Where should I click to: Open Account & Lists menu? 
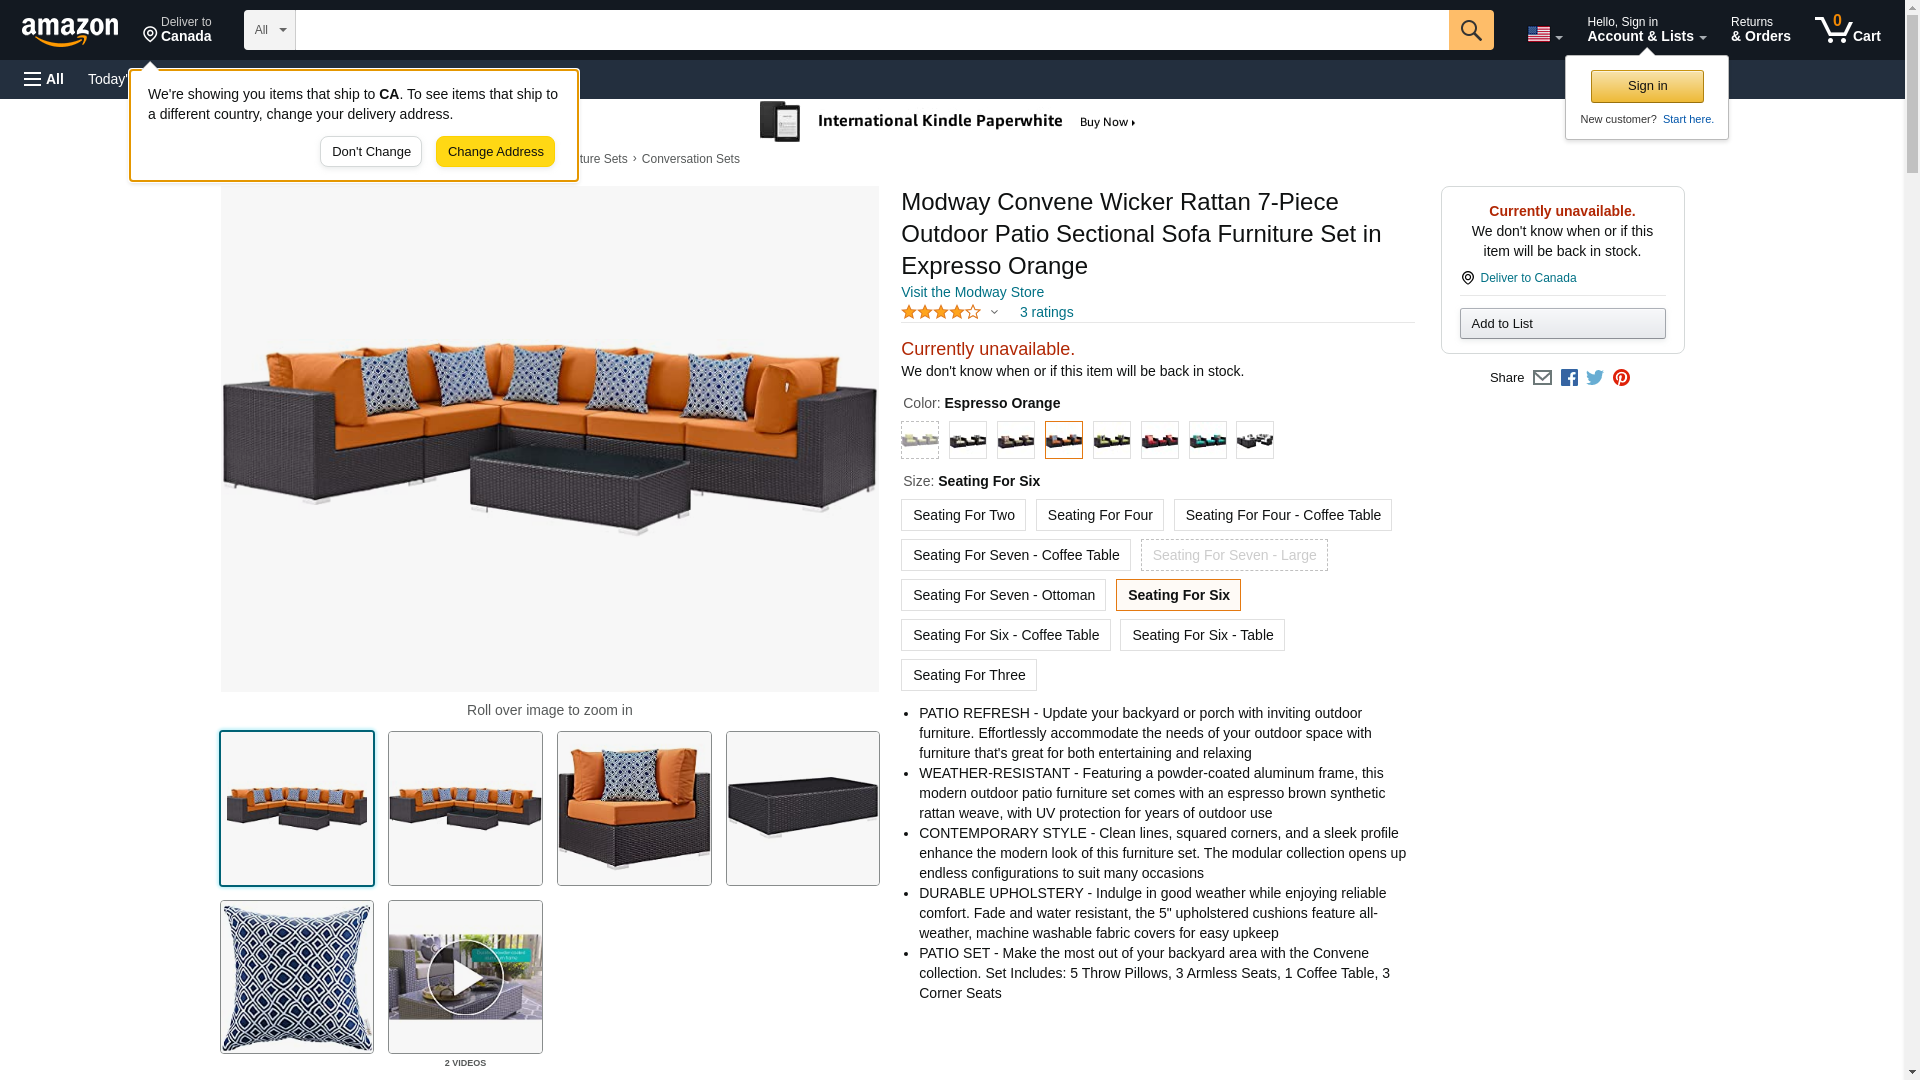tap(1646, 30)
